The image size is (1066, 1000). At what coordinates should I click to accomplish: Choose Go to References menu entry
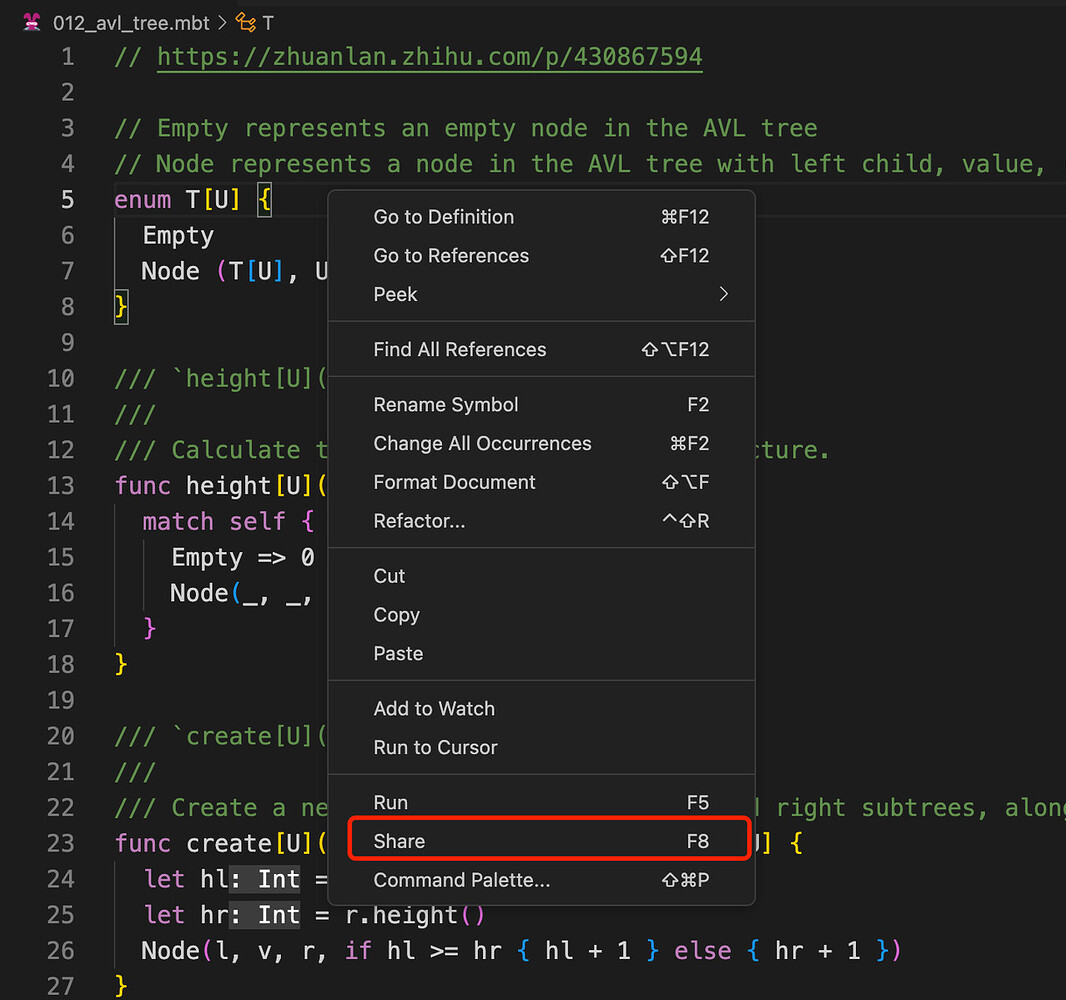(450, 256)
